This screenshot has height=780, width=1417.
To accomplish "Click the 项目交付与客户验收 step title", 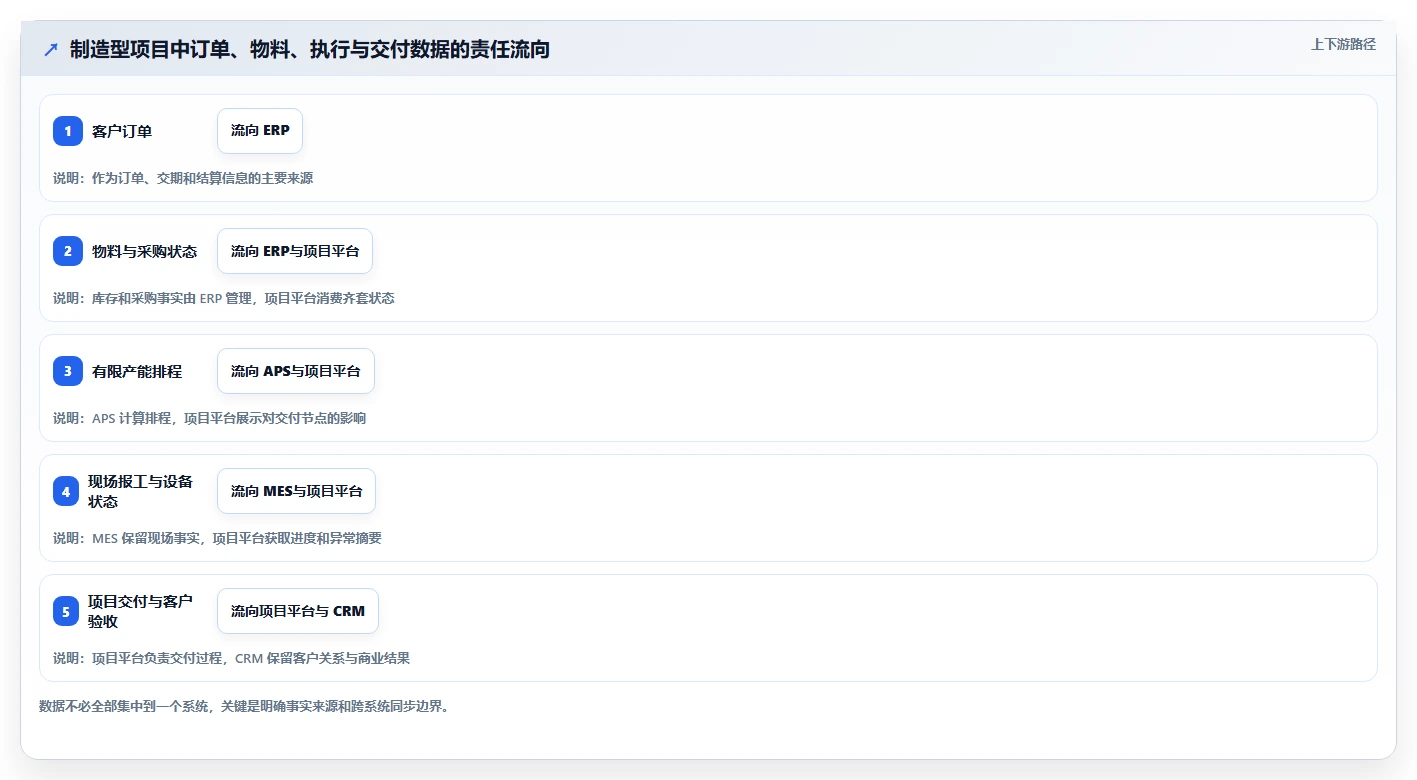I will [x=140, y=611].
